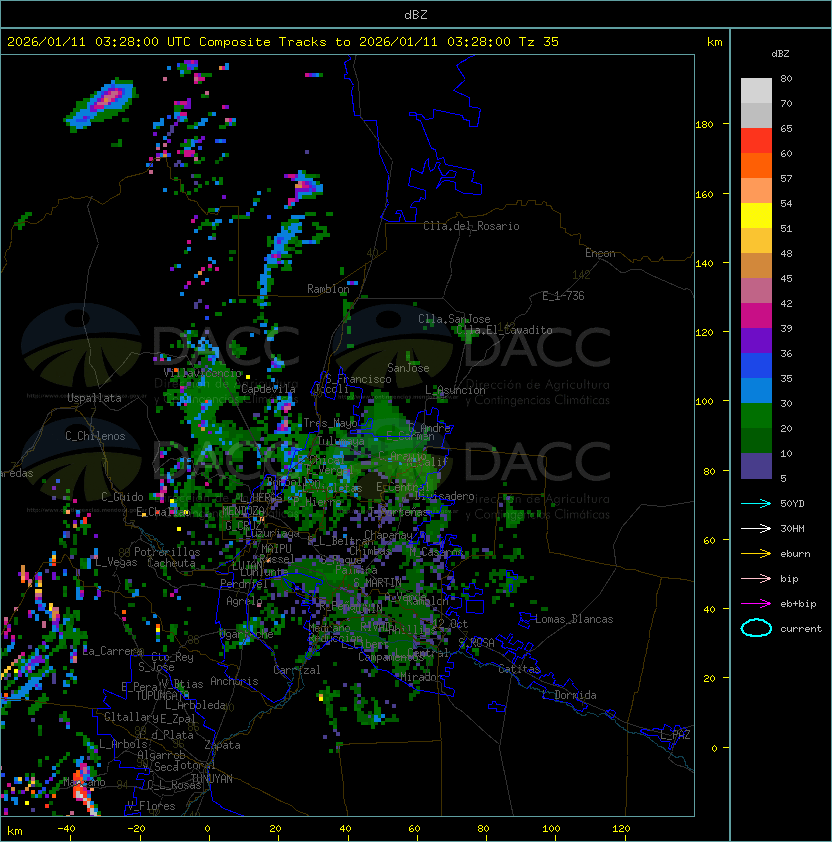
Task: Select the bright green 20-30 dBZ swatch
Action: tap(756, 416)
